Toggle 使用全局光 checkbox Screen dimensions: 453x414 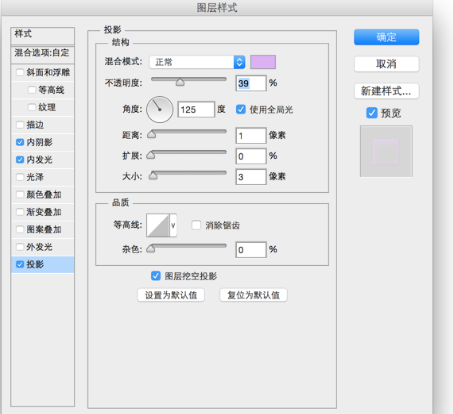point(241,109)
